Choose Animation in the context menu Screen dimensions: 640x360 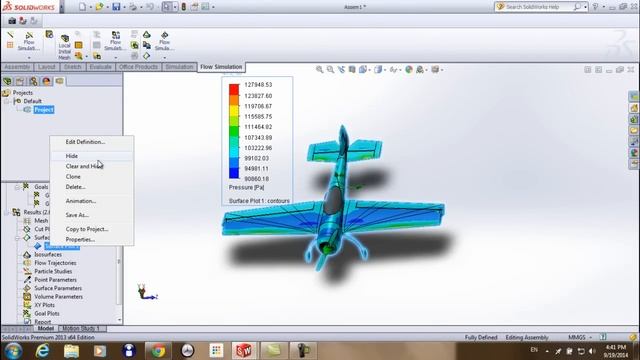tap(81, 201)
